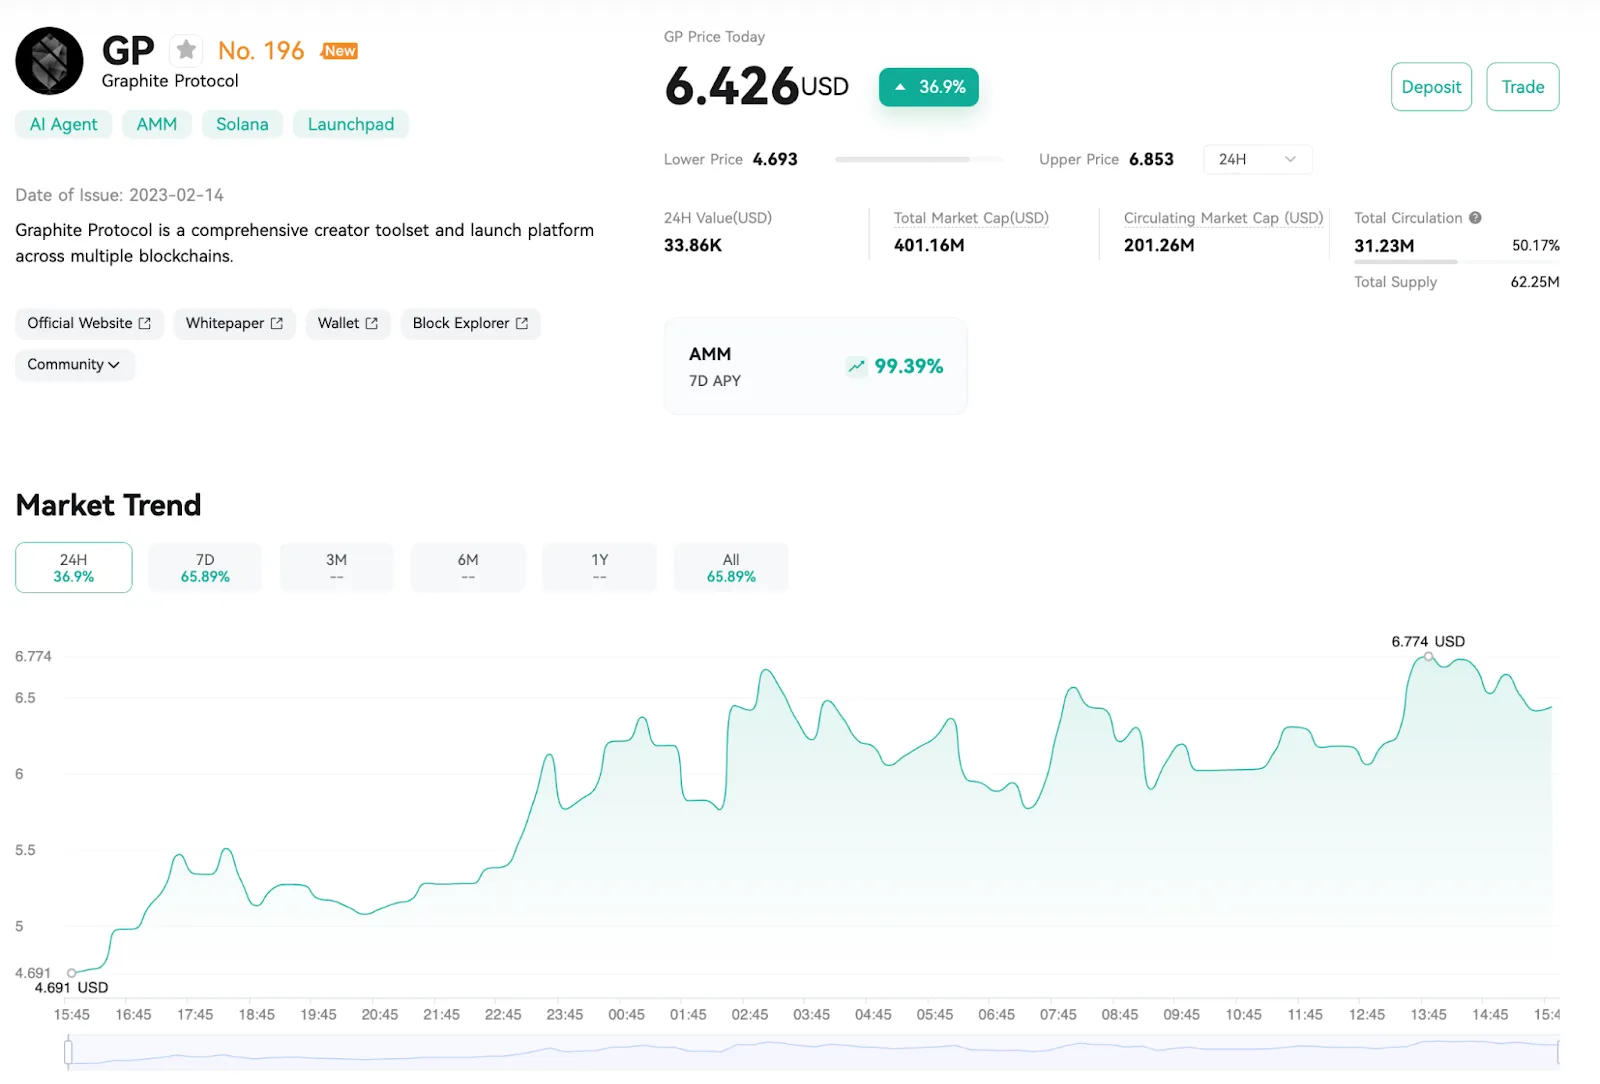
Task: Click the New badge beside No. 196
Action: pos(339,51)
